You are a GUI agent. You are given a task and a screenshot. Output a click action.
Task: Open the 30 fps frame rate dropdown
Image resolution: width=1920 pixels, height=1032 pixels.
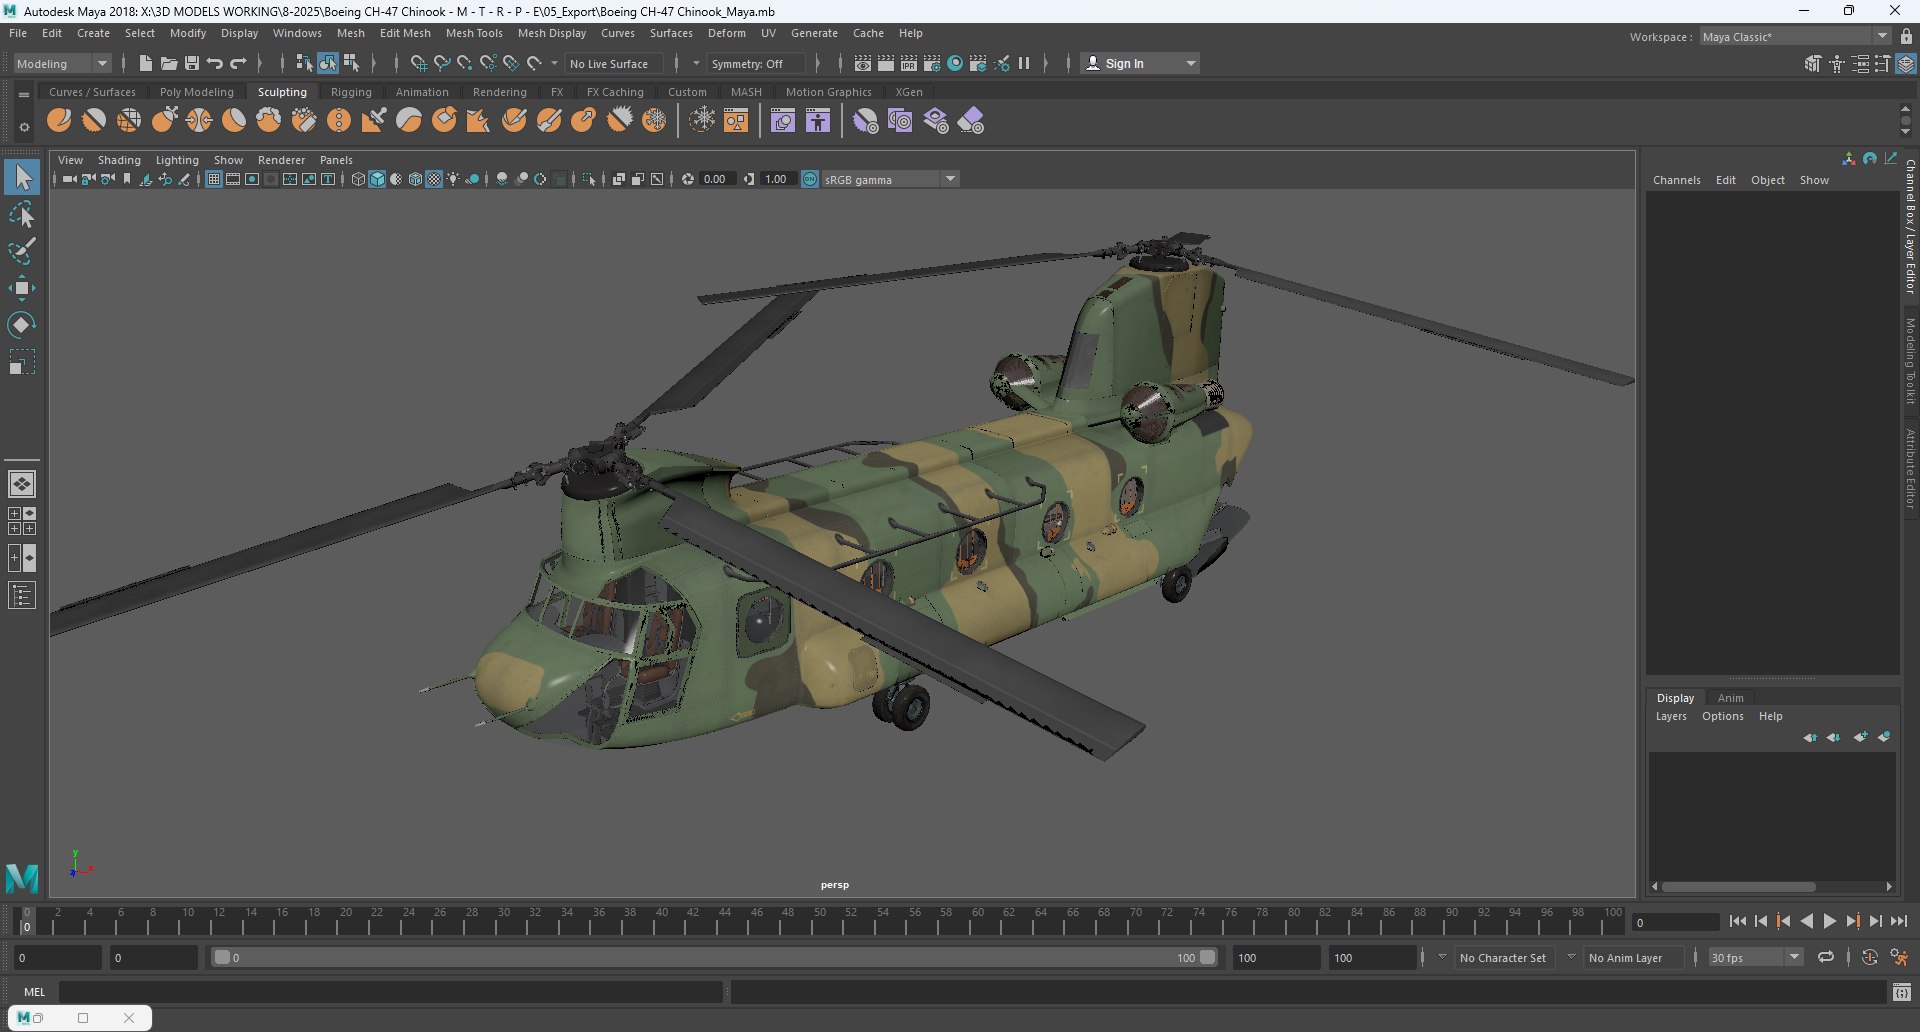(x=1755, y=958)
